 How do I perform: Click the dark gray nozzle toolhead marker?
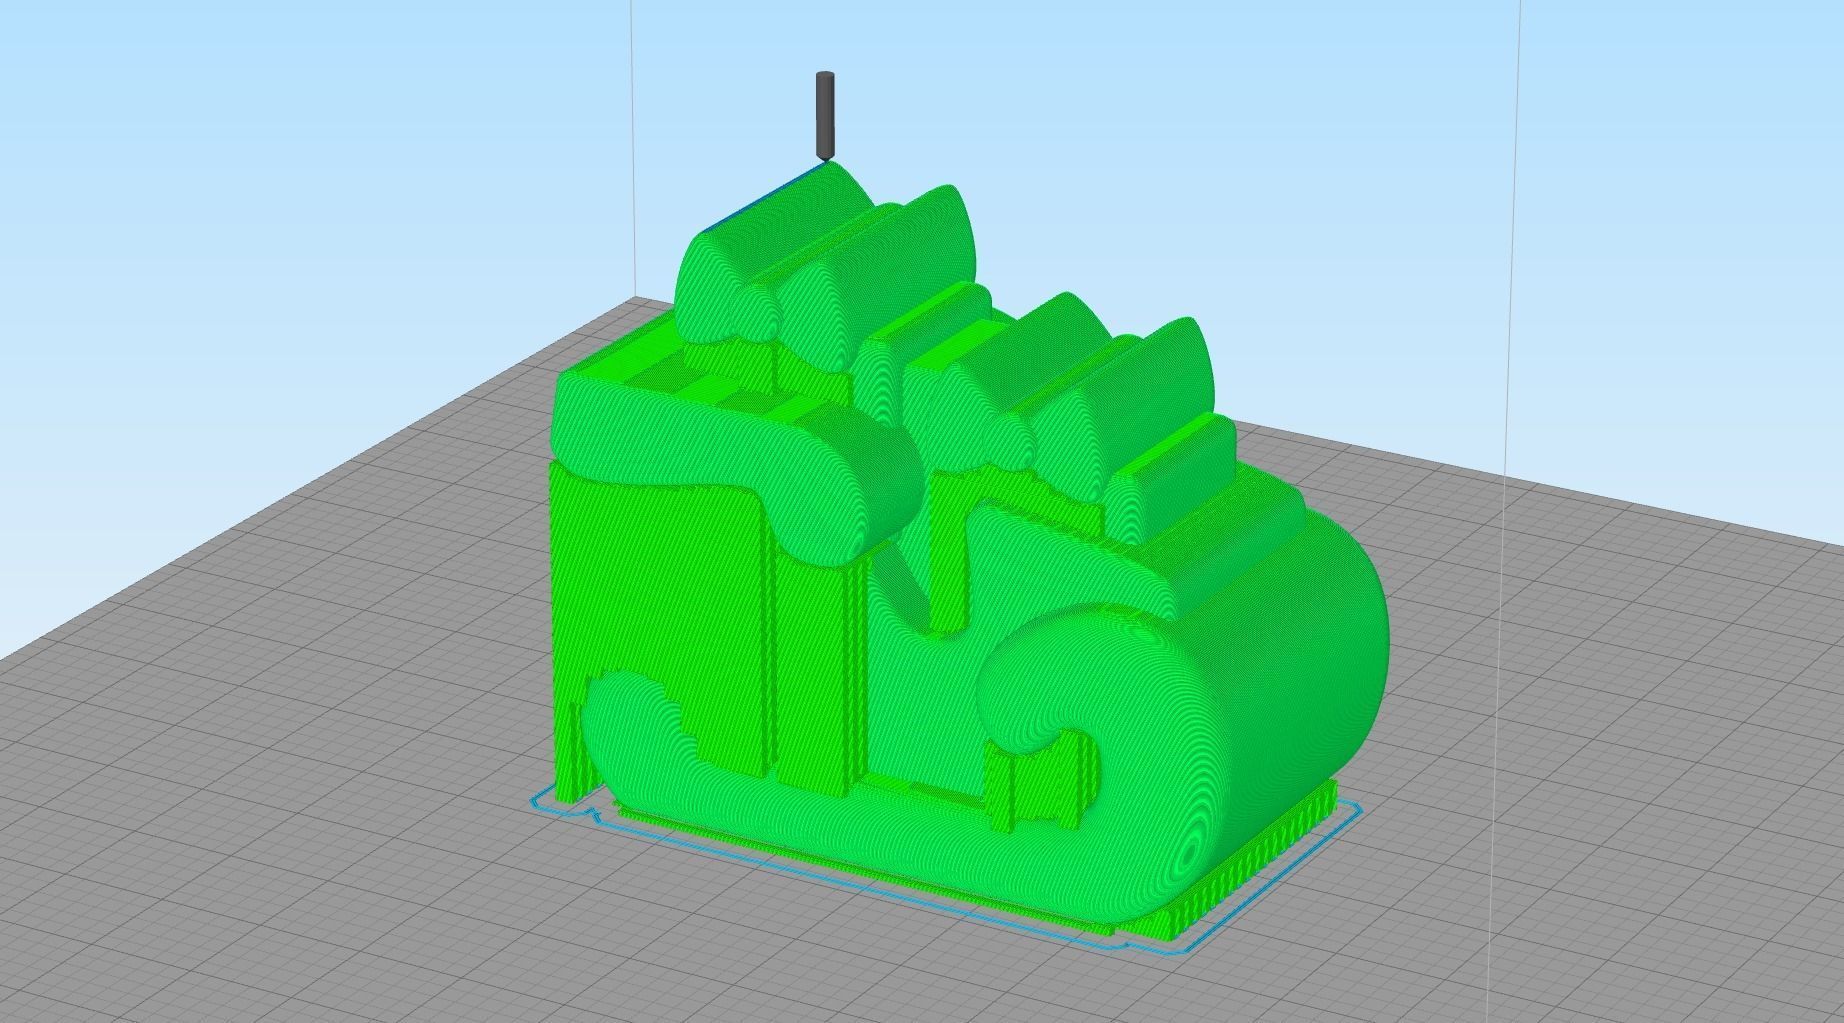coord(825,116)
